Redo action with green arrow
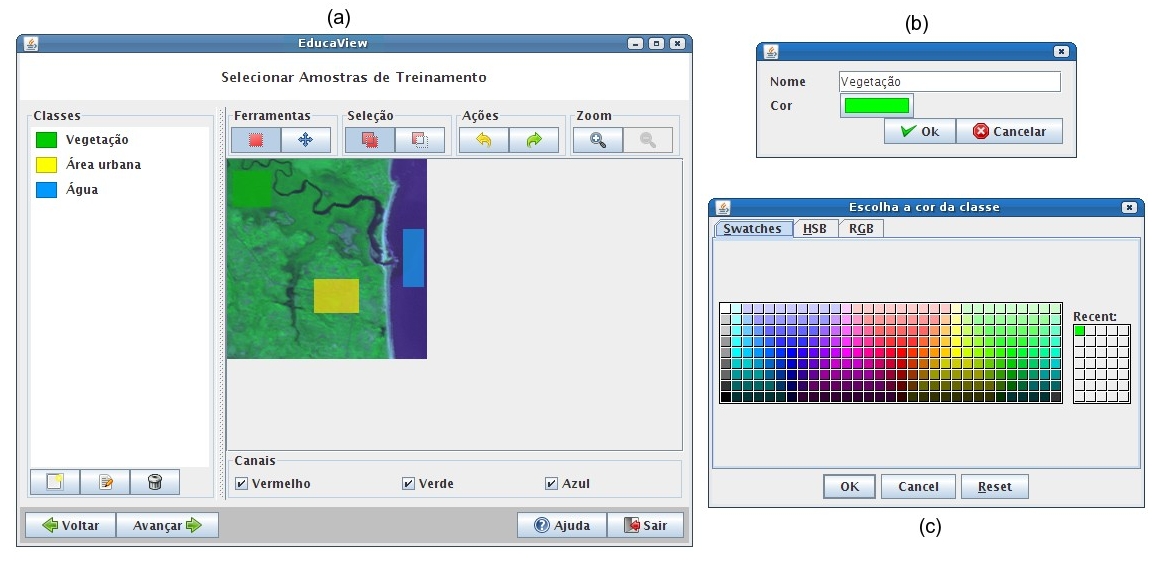This screenshot has width=1164, height=564. coord(534,140)
